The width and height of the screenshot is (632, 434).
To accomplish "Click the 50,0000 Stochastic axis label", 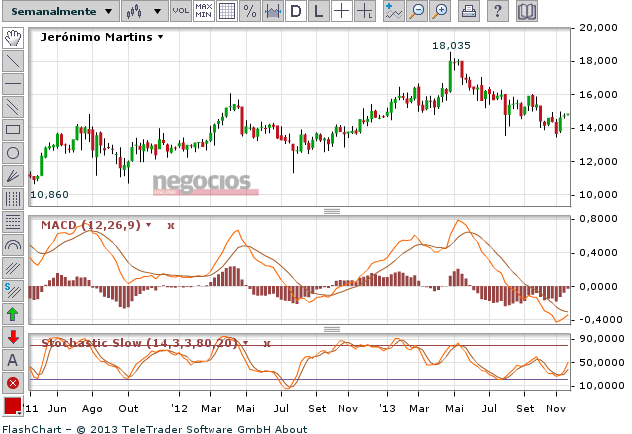I will (x=602, y=363).
